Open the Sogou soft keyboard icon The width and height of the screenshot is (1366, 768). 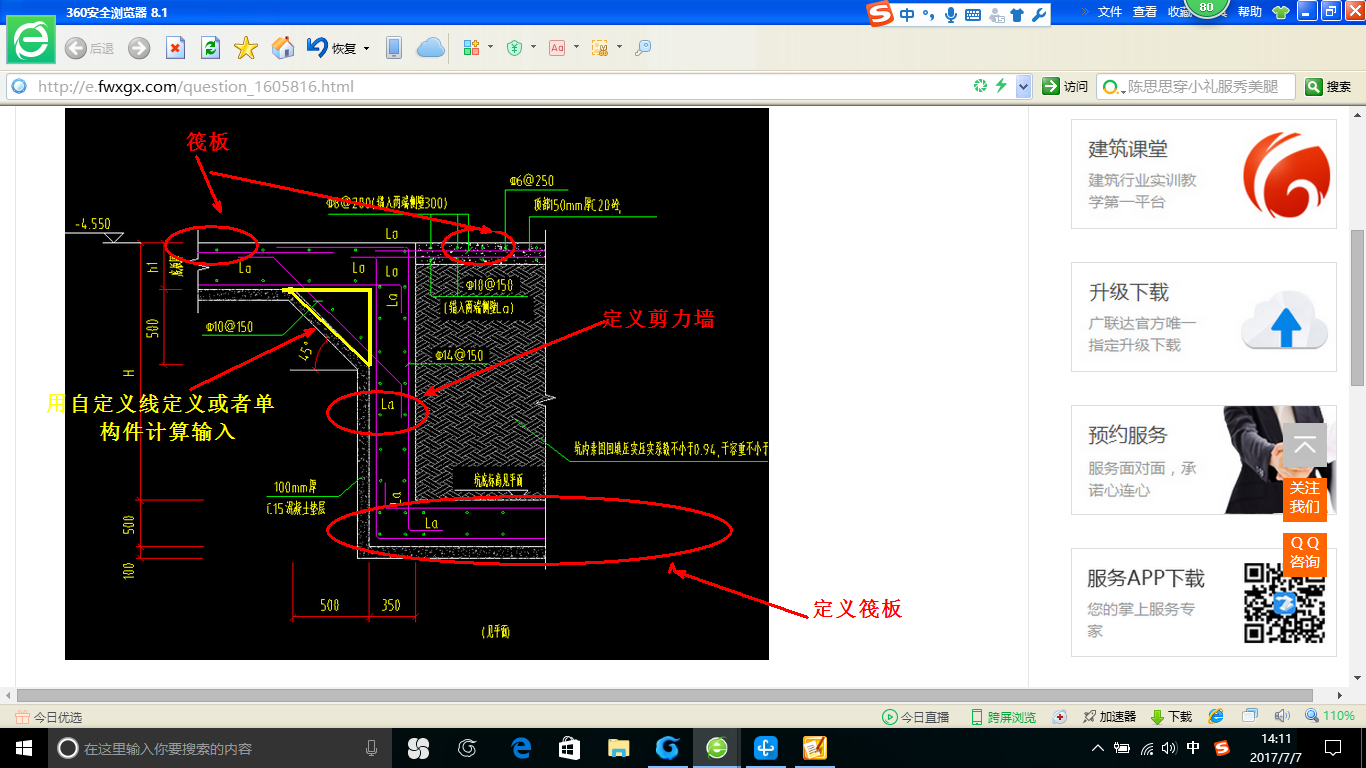(972, 15)
